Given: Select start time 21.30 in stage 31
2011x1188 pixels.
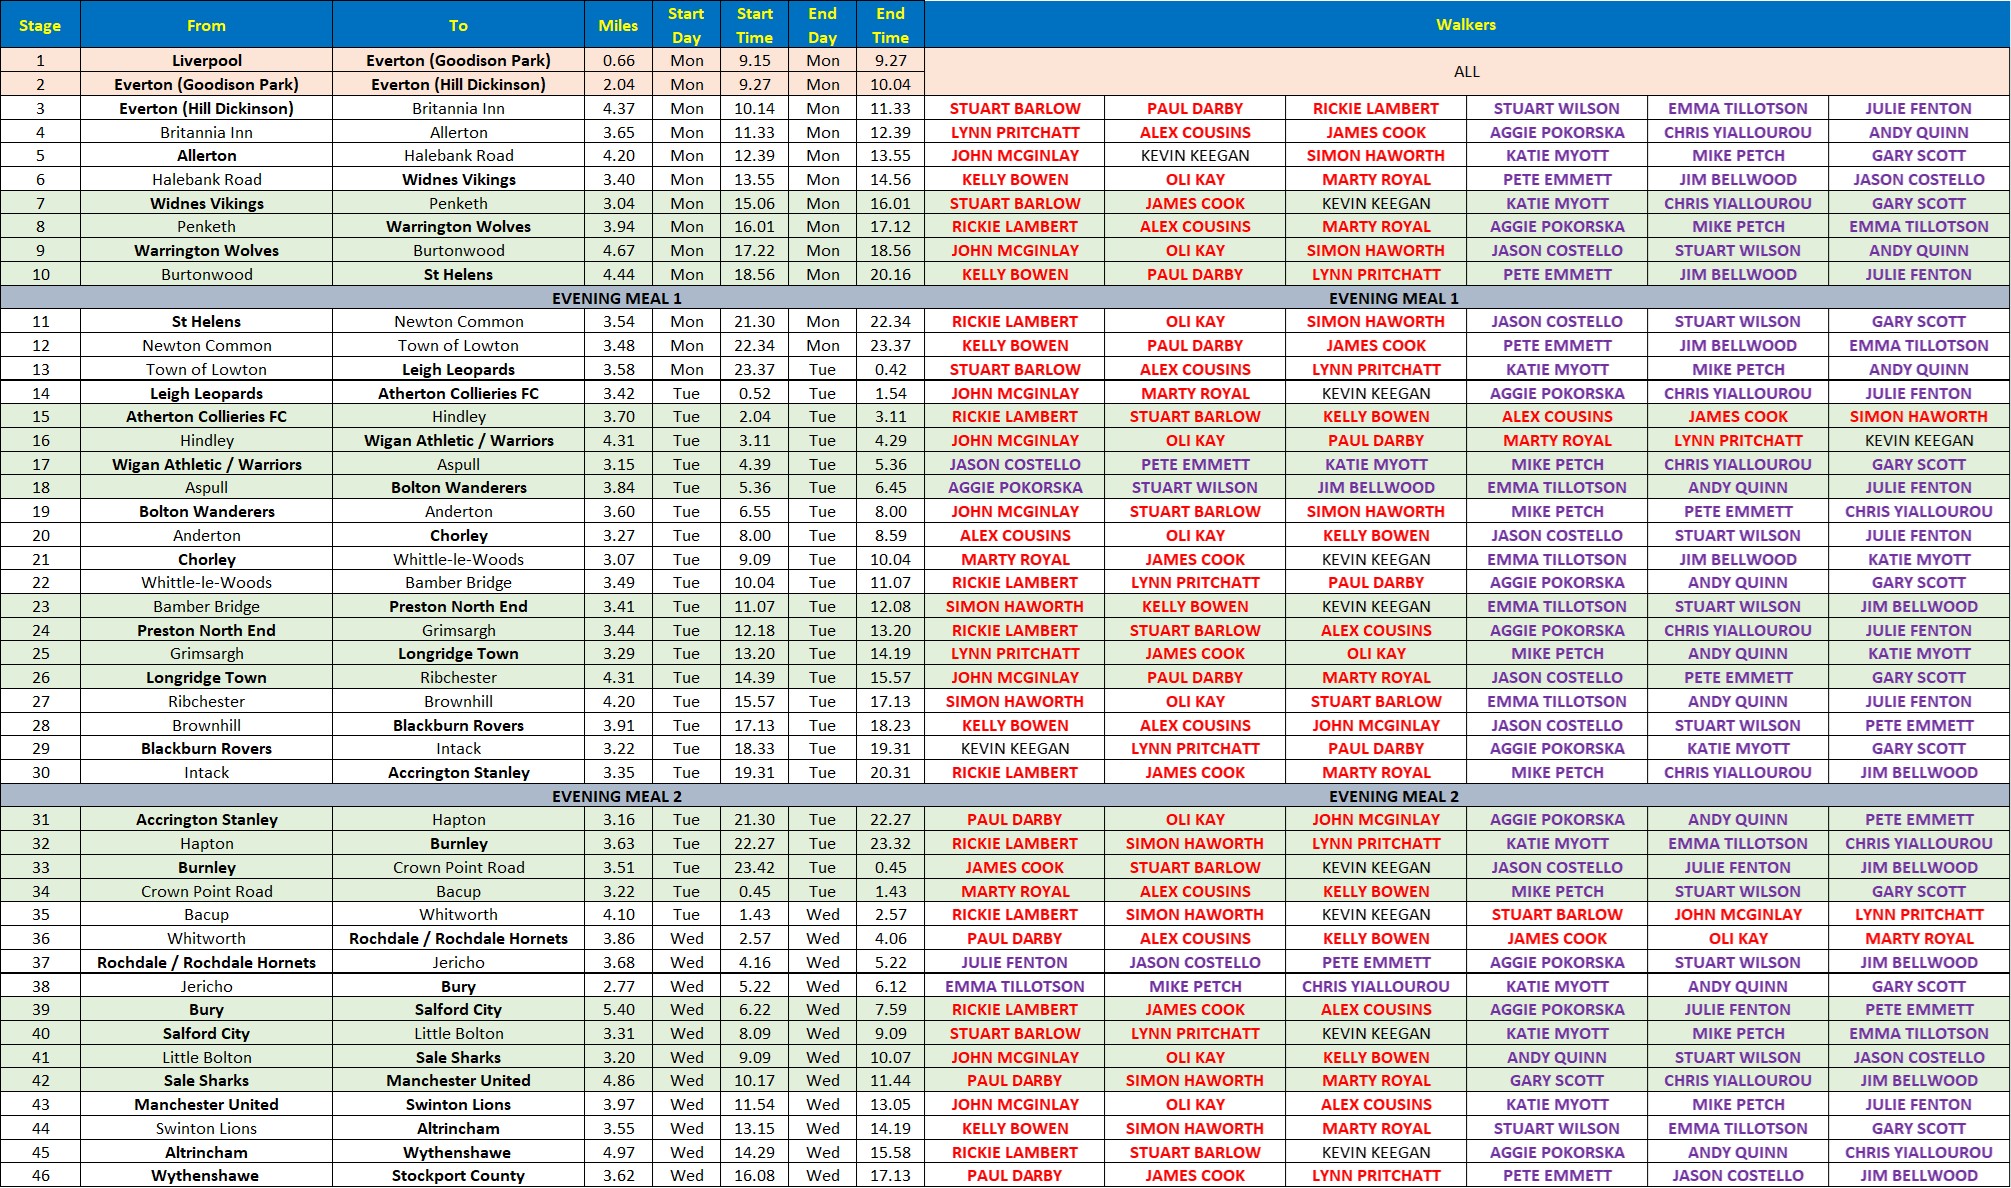Looking at the screenshot, I should pos(754,820).
